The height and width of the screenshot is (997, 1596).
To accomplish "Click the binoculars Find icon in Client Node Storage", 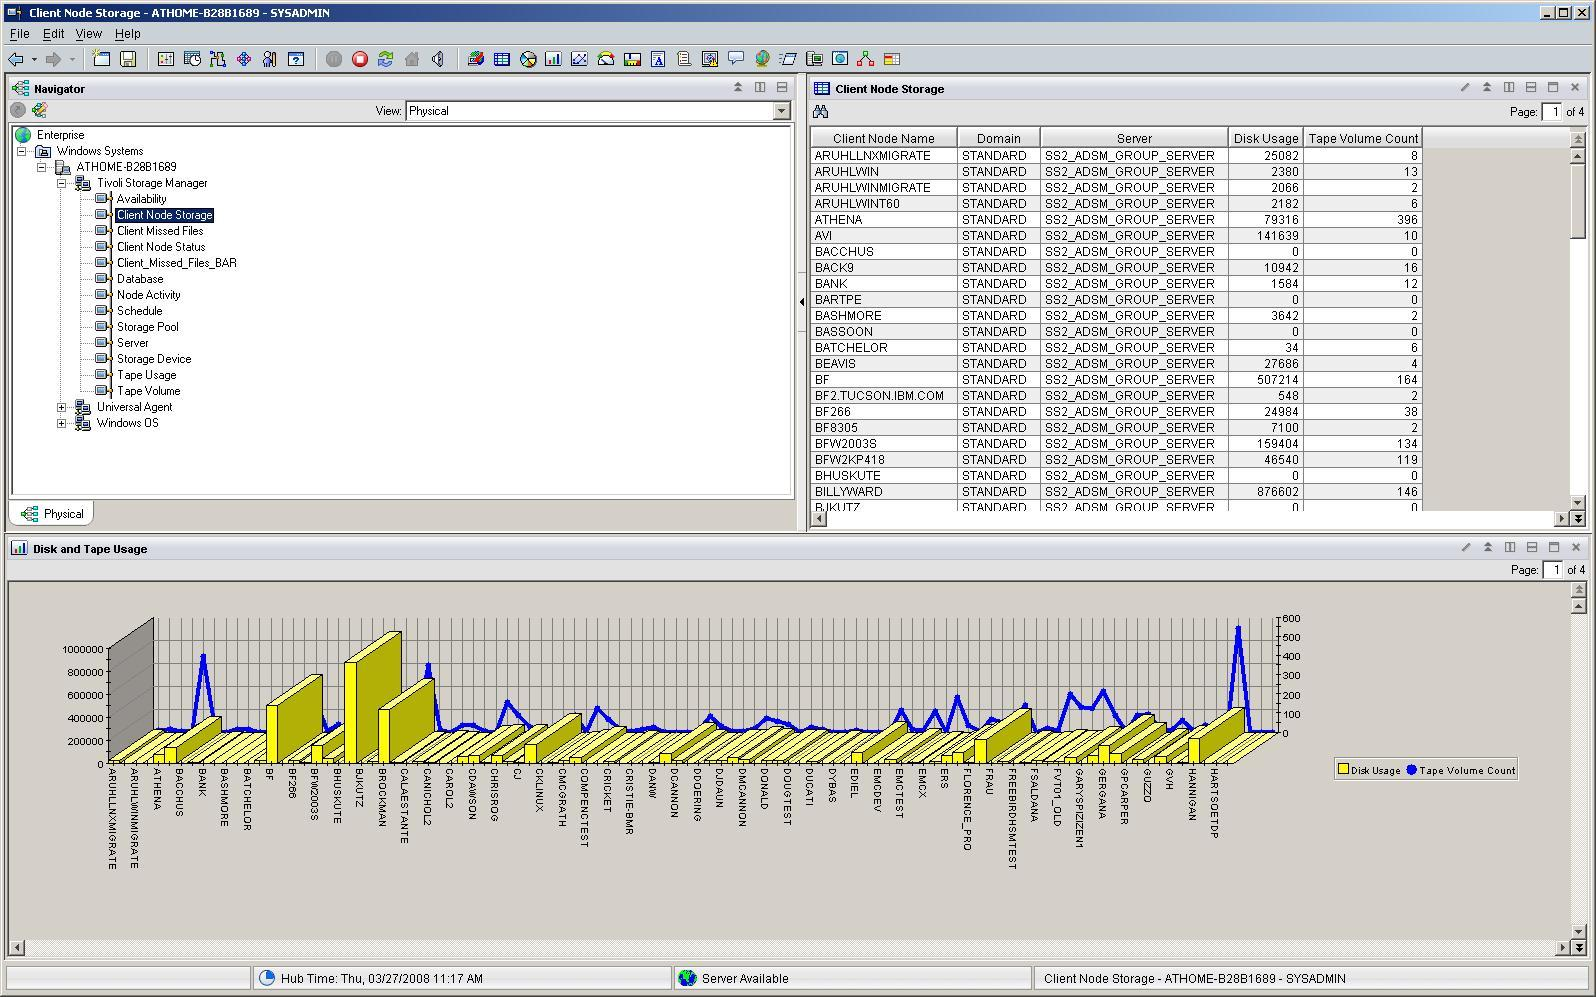I will tap(821, 112).
